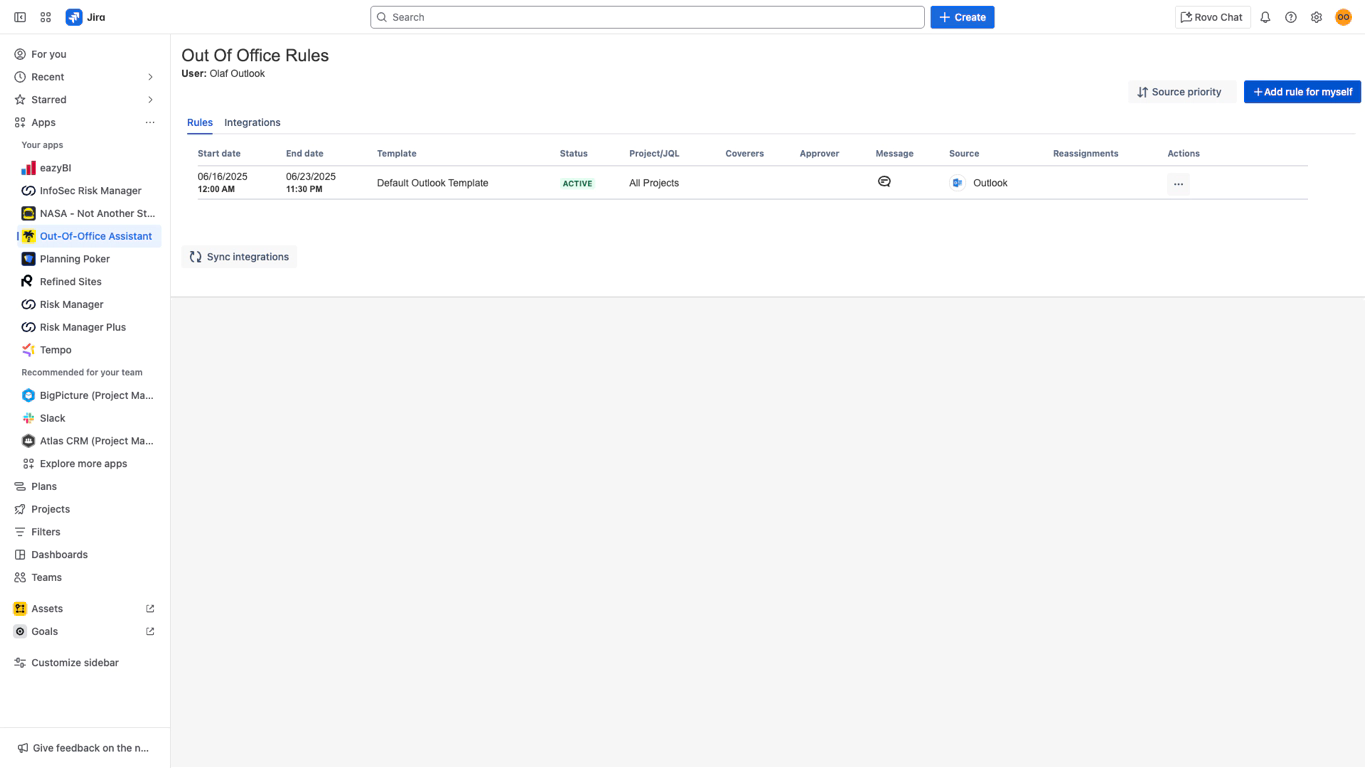Viewport: 1365px width, 768px height.
Task: View the rule's message bubble icon
Action: coord(884,182)
